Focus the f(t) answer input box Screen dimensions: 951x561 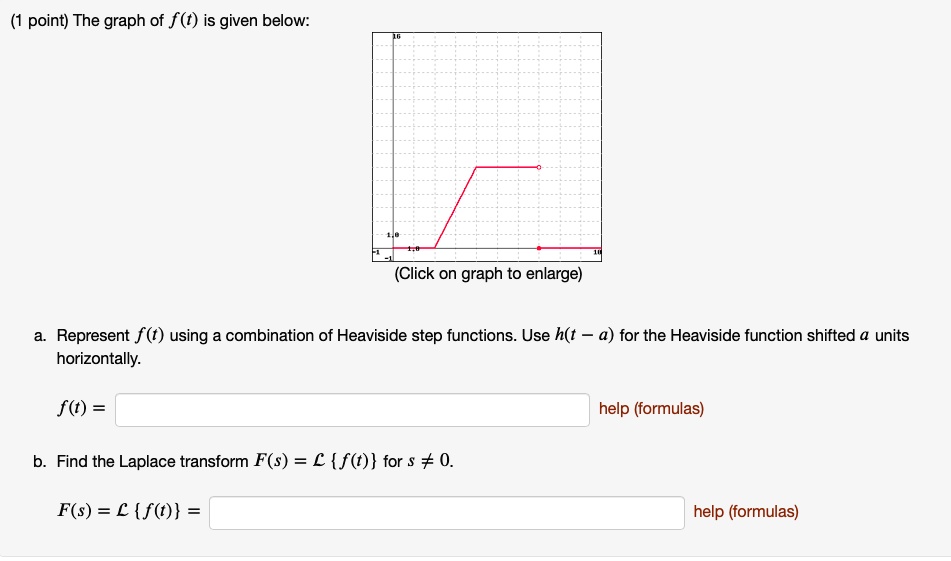click(x=352, y=410)
